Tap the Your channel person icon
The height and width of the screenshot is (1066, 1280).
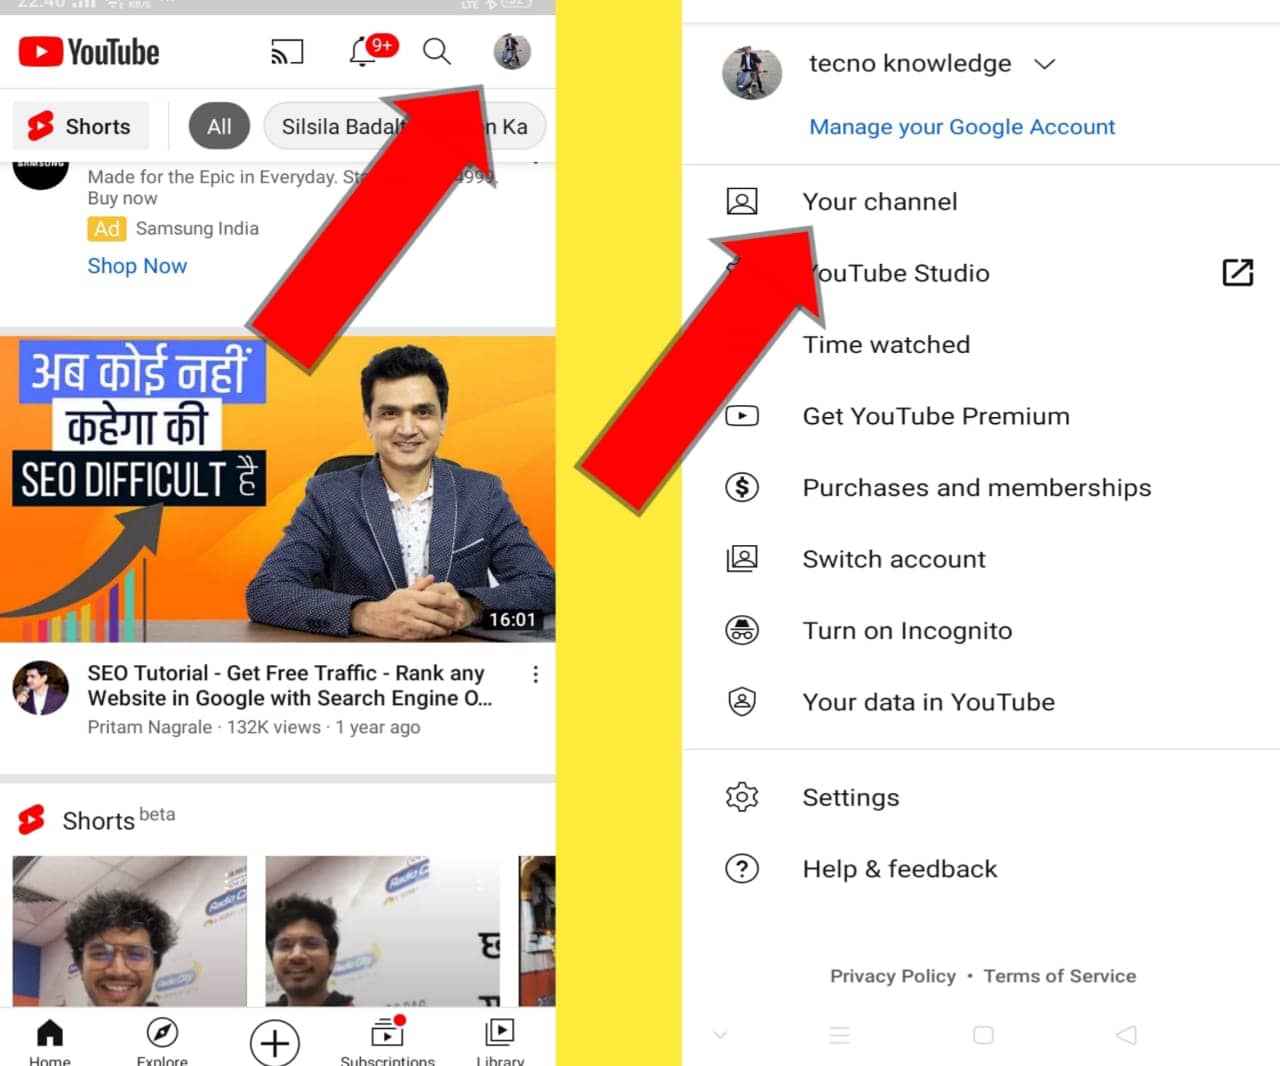742,202
